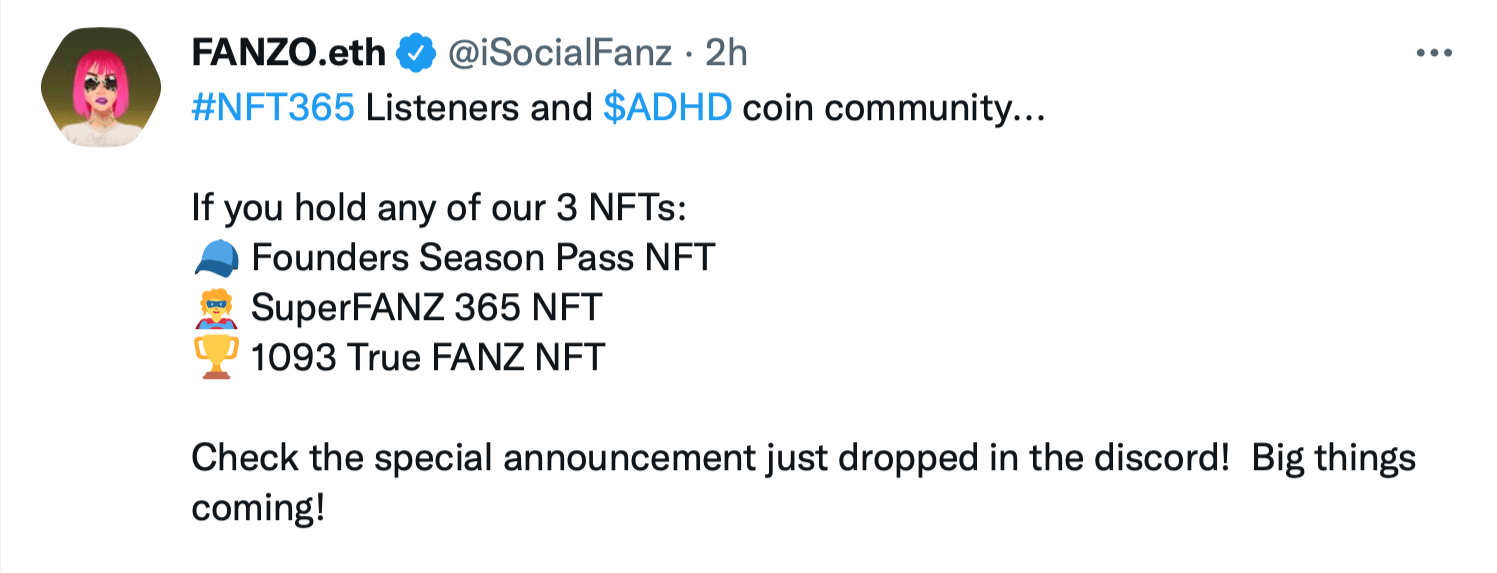Screen dimensions: 1497x573
Task: Click the 'Founders Season Pass NFT' text
Action: coord(483,258)
